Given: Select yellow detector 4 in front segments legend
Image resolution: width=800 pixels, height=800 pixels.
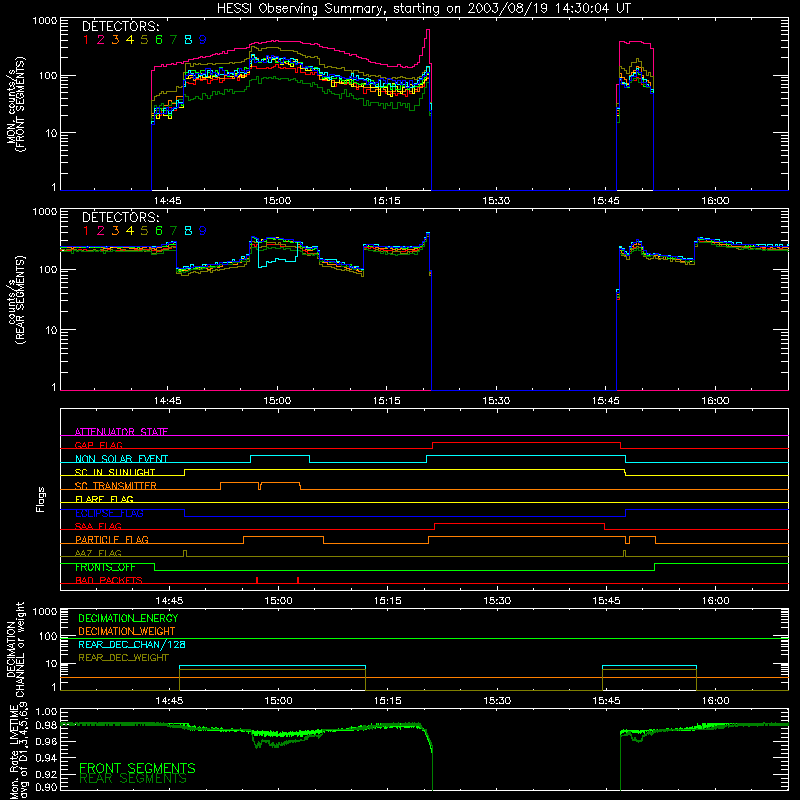Looking at the screenshot, I should 130,40.
